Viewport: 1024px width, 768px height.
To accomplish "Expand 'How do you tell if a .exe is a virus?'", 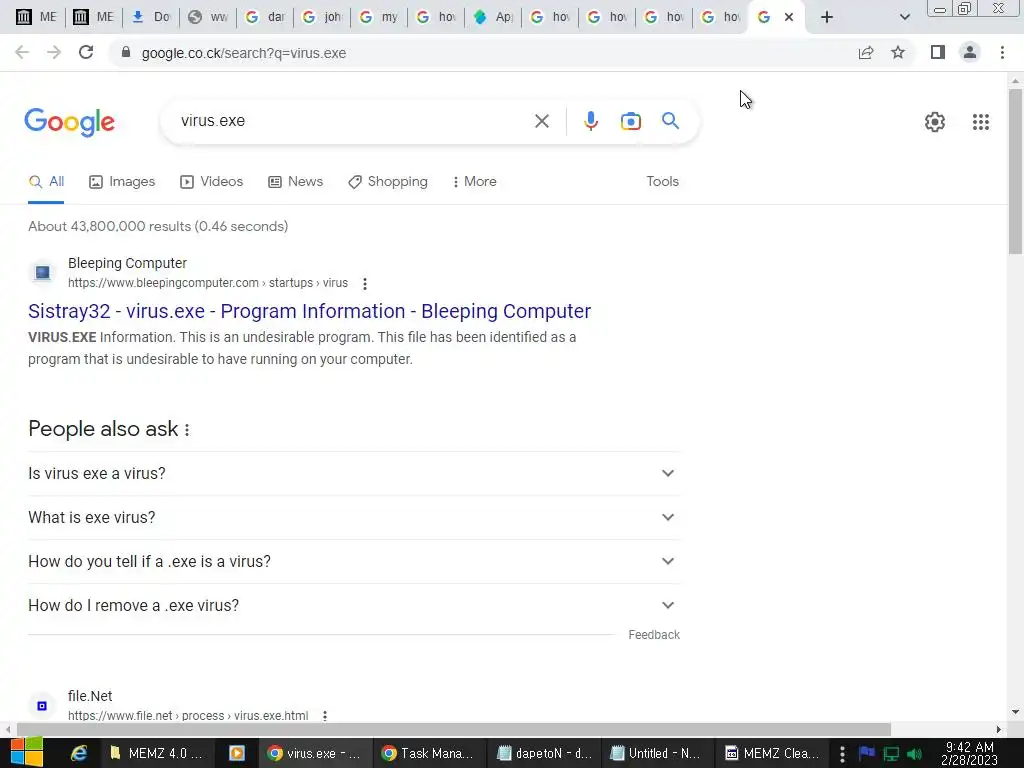I will [x=354, y=562].
